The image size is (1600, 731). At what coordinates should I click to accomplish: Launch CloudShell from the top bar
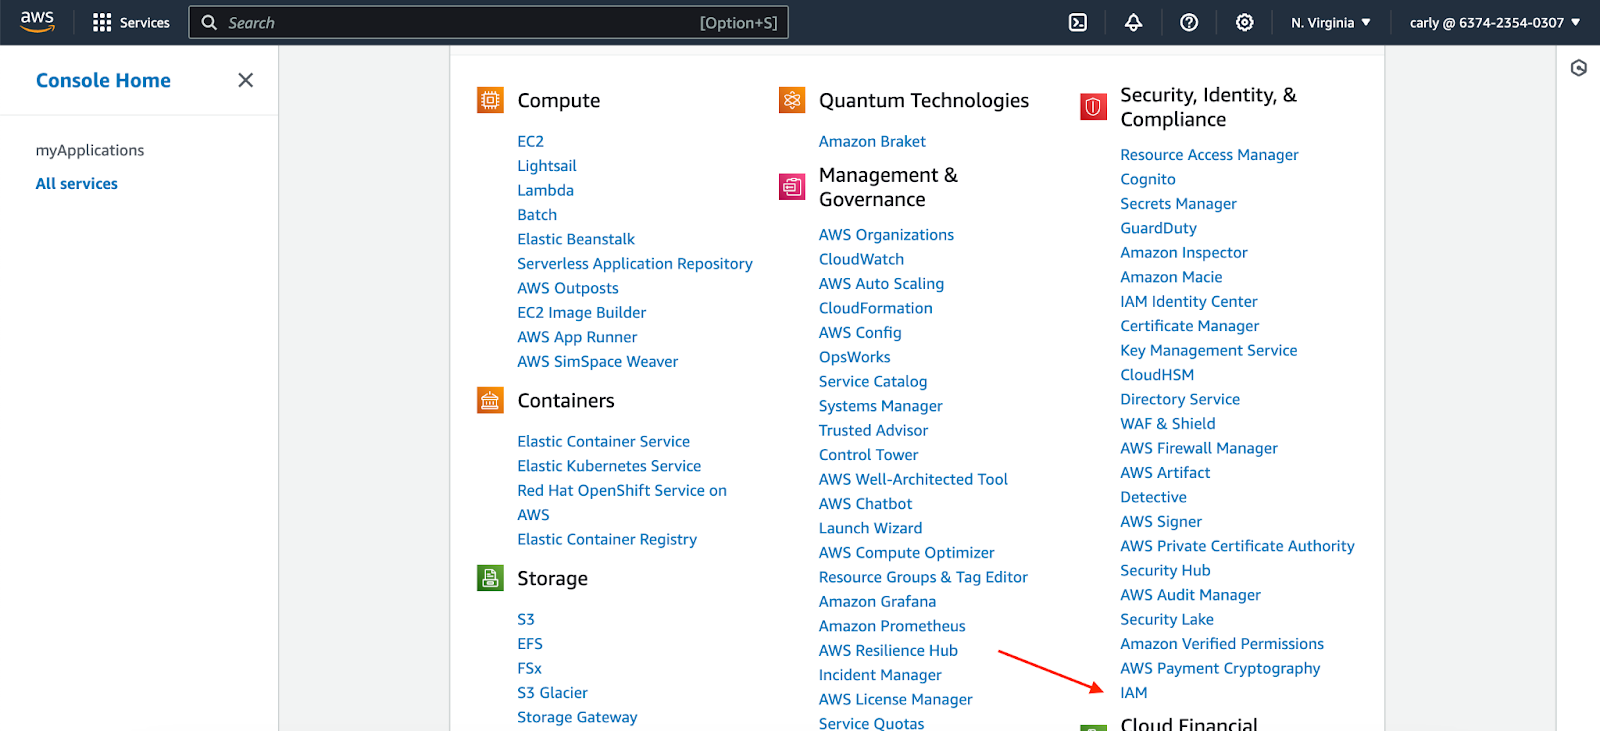tap(1078, 22)
